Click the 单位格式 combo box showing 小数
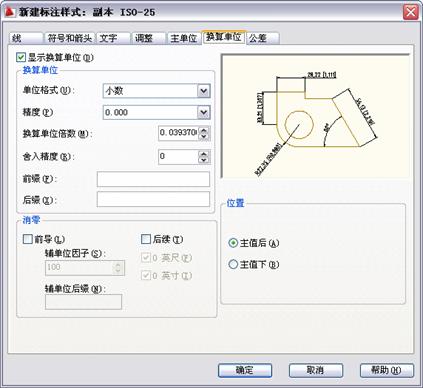Viewport: 423px width, 388px height. pyautogui.click(x=156, y=91)
